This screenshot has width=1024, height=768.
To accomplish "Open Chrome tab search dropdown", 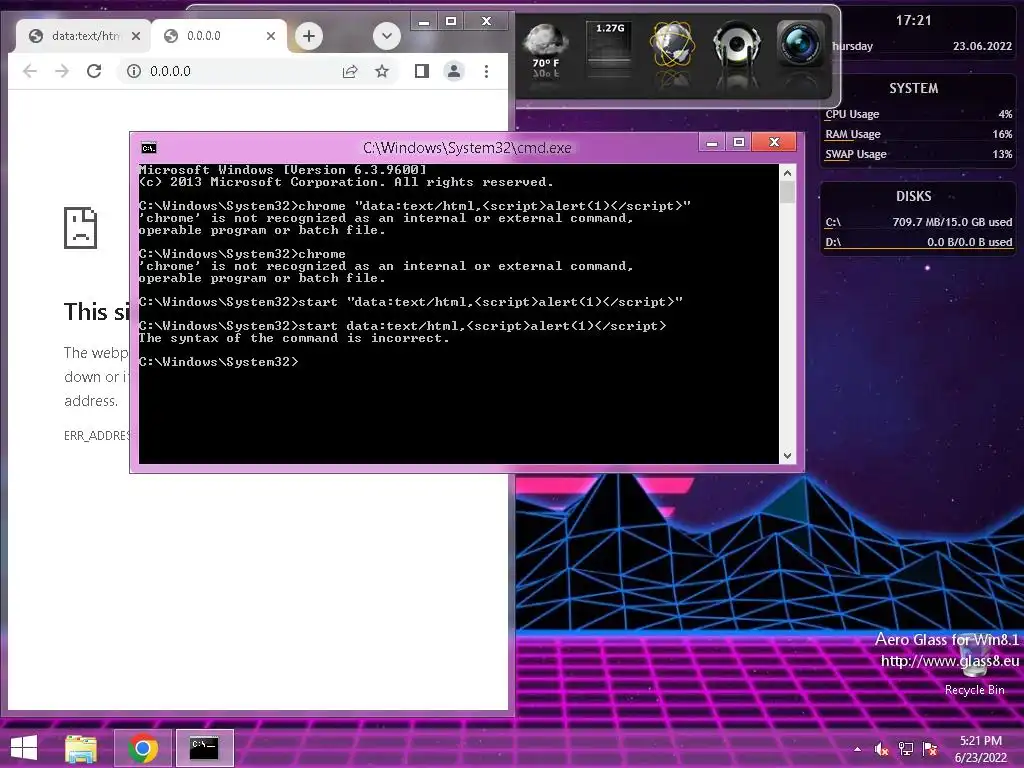I will point(387,36).
